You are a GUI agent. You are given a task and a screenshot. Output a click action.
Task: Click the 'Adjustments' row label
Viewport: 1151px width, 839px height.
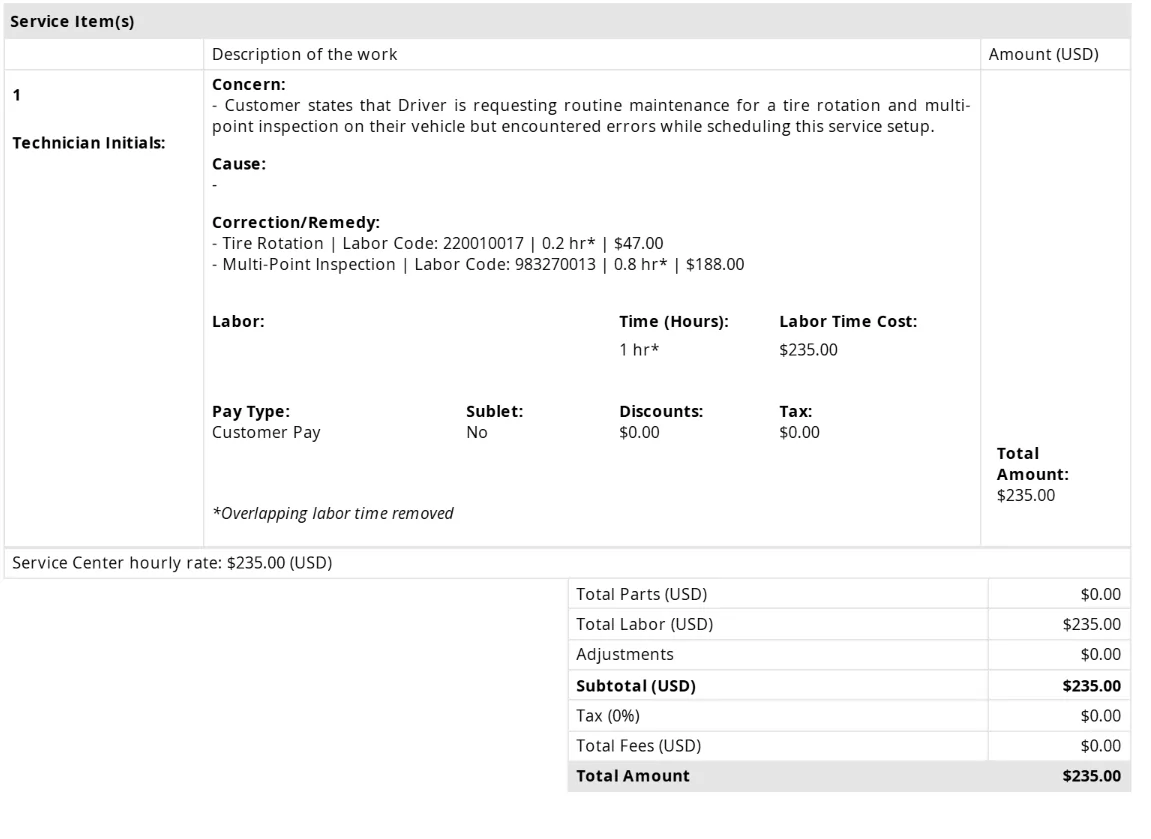coord(625,655)
